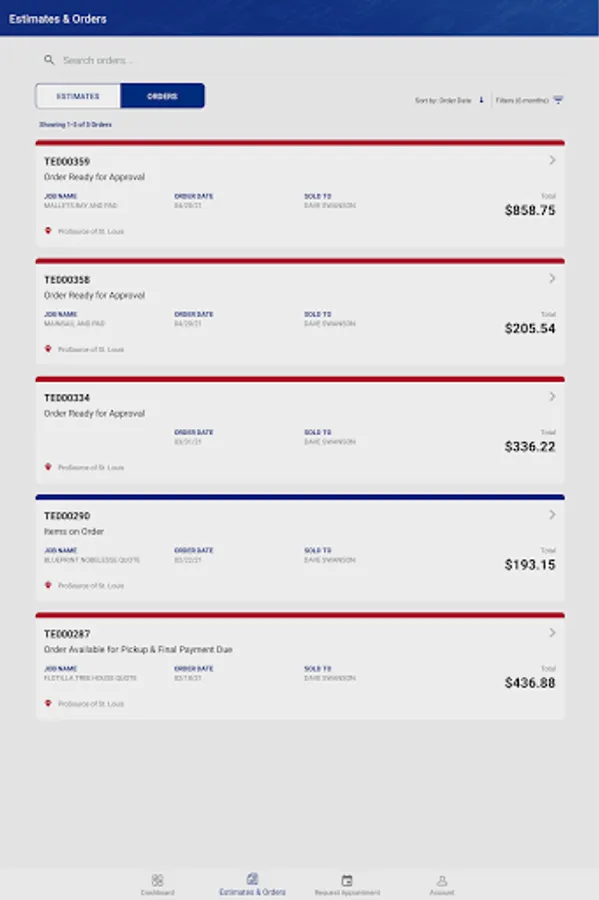
Task: Click the search magnifier icon
Action: tap(49, 60)
